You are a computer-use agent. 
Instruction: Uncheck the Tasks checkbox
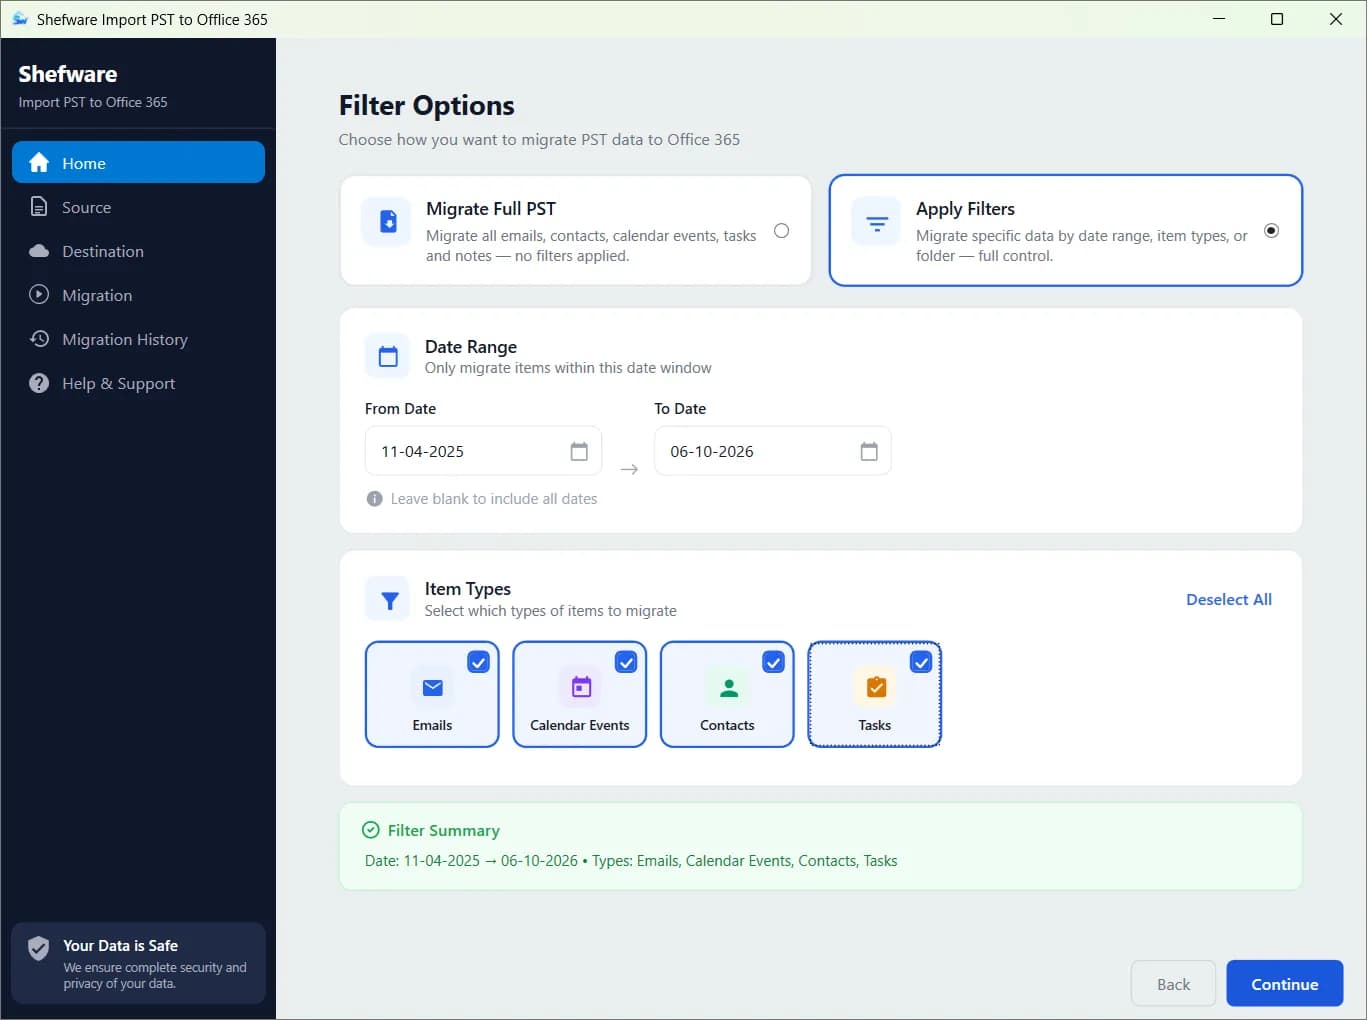(921, 662)
